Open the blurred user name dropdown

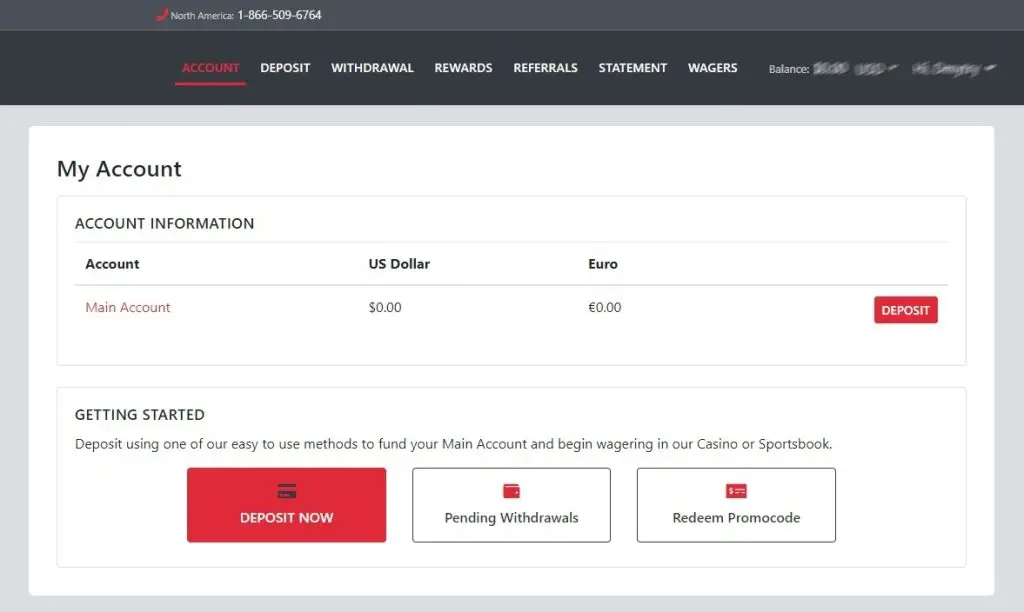pyautogui.click(x=954, y=69)
